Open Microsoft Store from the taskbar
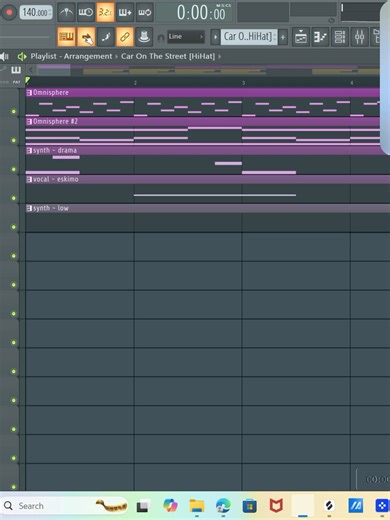Viewport: 390px width, 520px height. (x=250, y=506)
